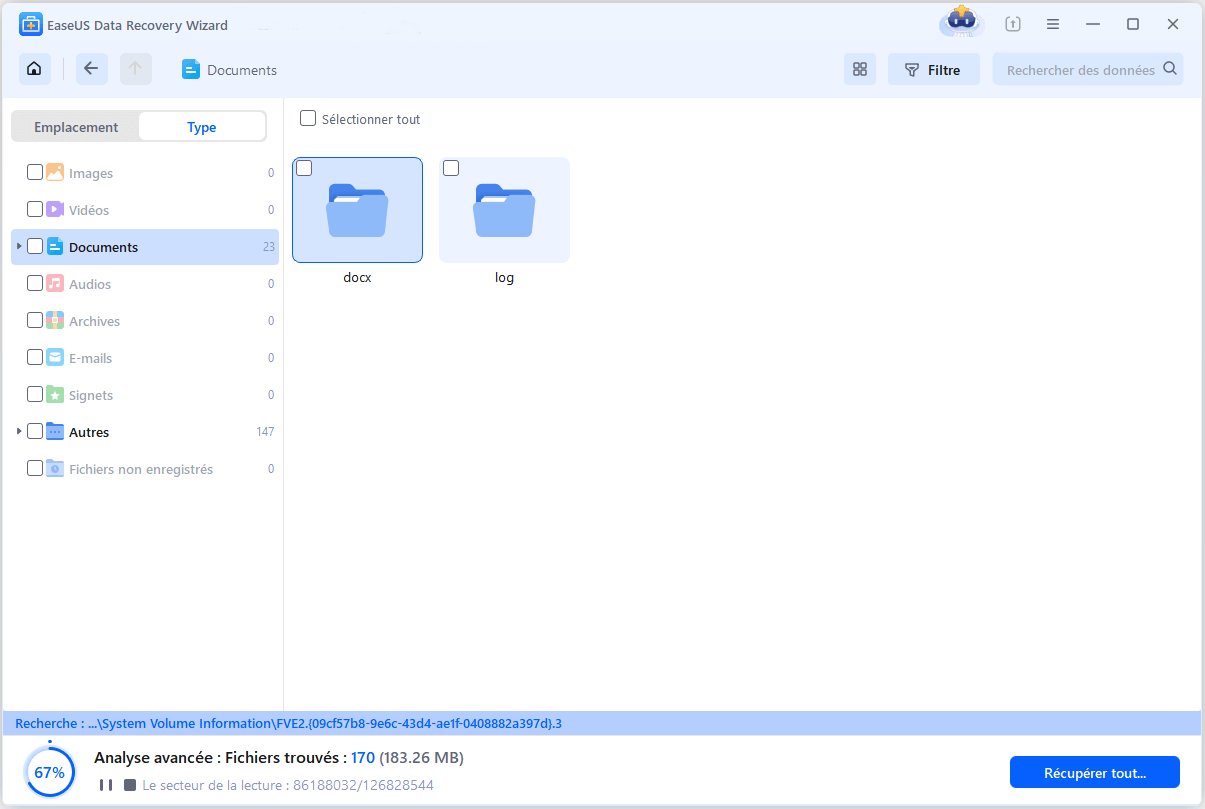The height and width of the screenshot is (809, 1205).
Task: Open the hamburger menu in title bar
Action: 1053,24
